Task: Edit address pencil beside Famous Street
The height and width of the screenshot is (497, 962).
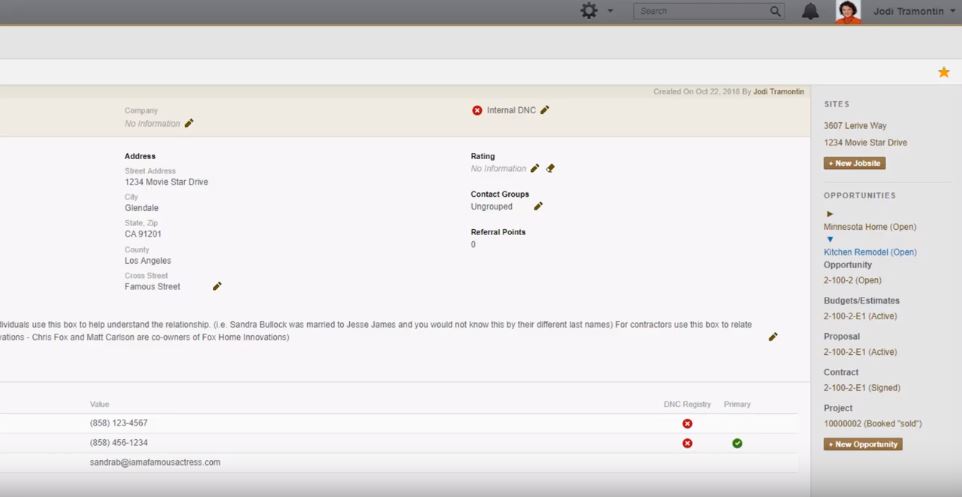Action: point(217,287)
